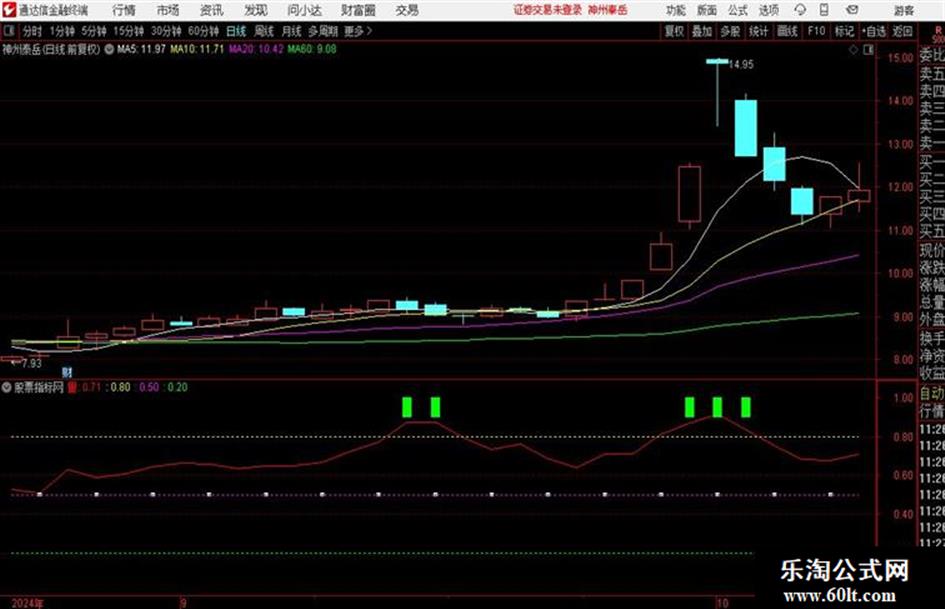Open settings circle beside 股票指标网 indicator
Viewport: 945px width, 609px height.
pos(7,387)
